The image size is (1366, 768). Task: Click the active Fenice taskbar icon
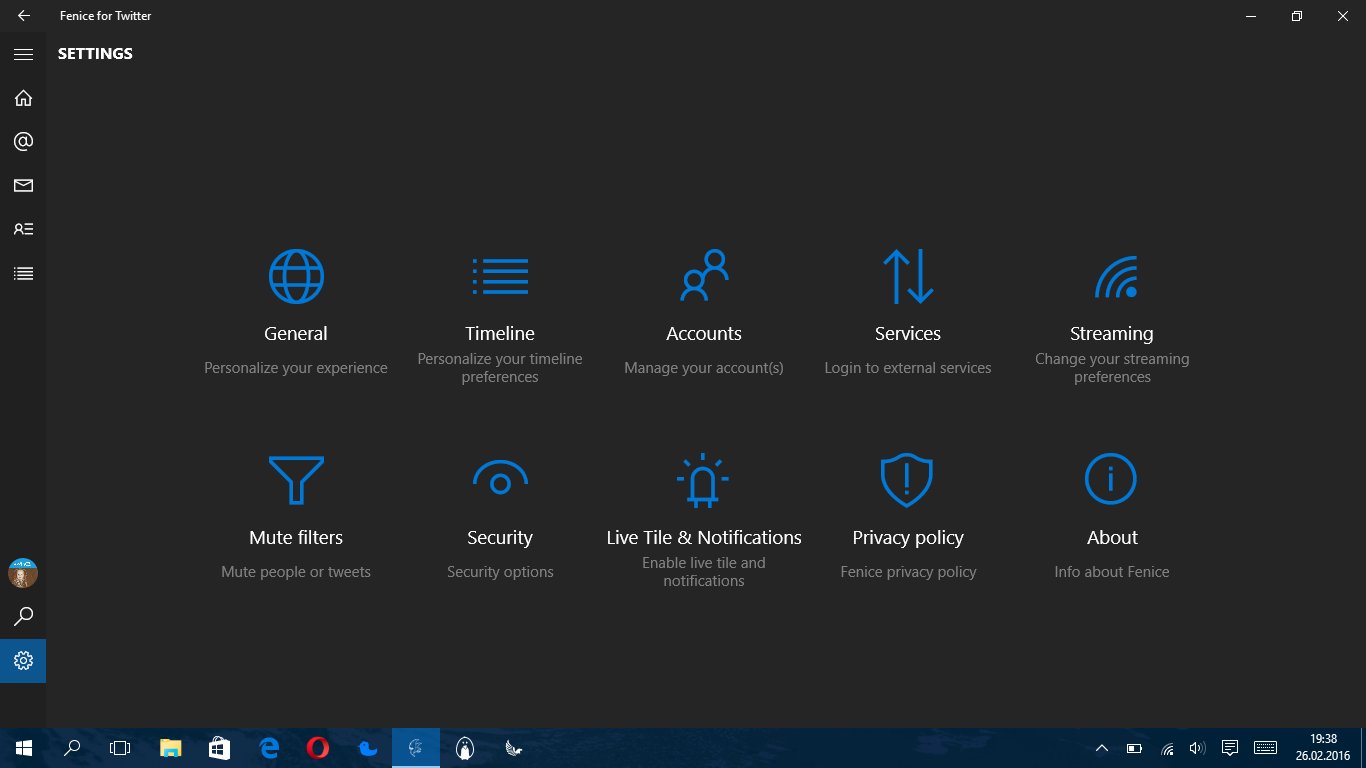coord(416,748)
